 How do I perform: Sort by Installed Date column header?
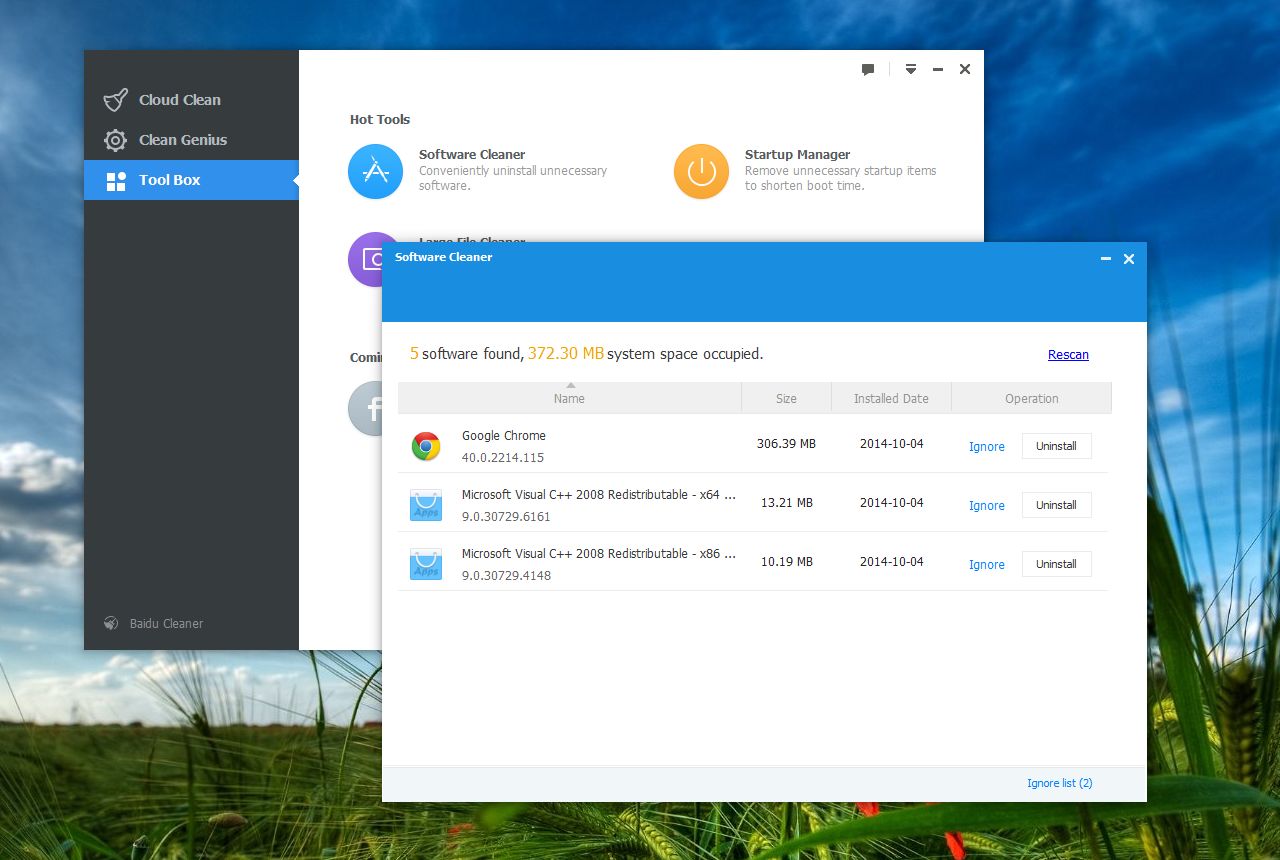pos(891,398)
